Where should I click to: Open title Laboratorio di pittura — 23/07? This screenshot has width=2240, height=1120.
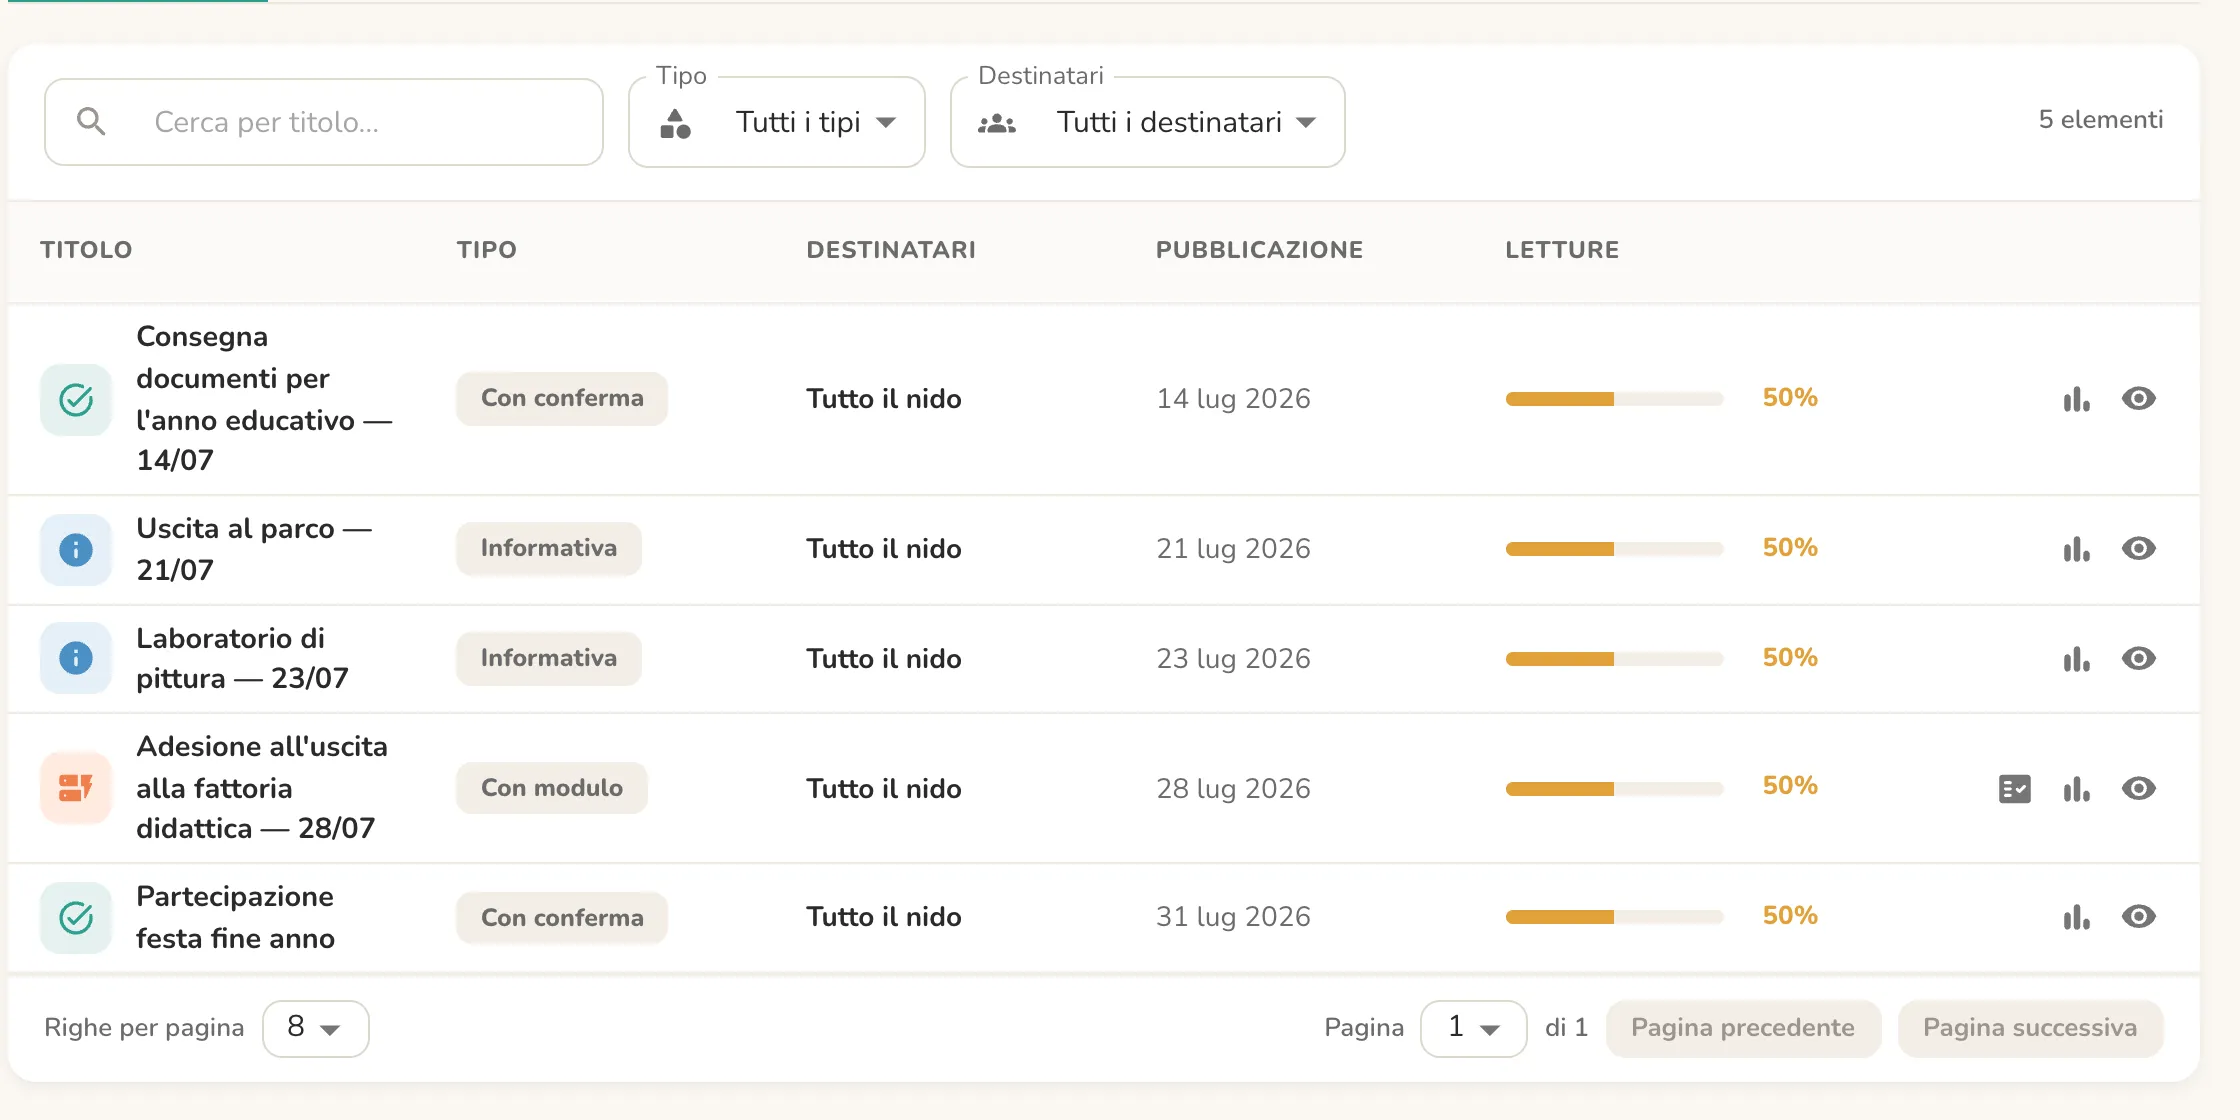(242, 658)
